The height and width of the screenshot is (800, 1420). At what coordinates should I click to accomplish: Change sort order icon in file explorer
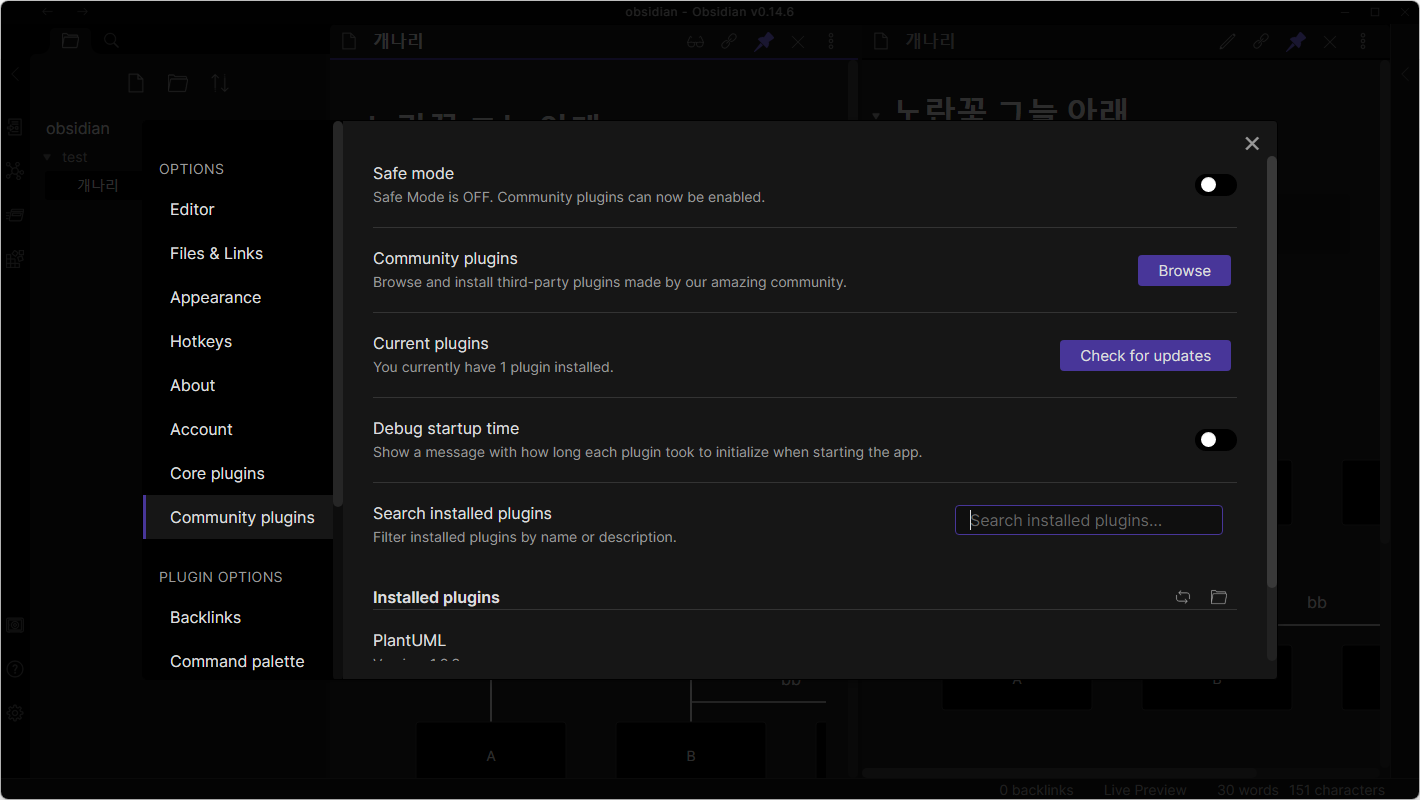[x=220, y=83]
